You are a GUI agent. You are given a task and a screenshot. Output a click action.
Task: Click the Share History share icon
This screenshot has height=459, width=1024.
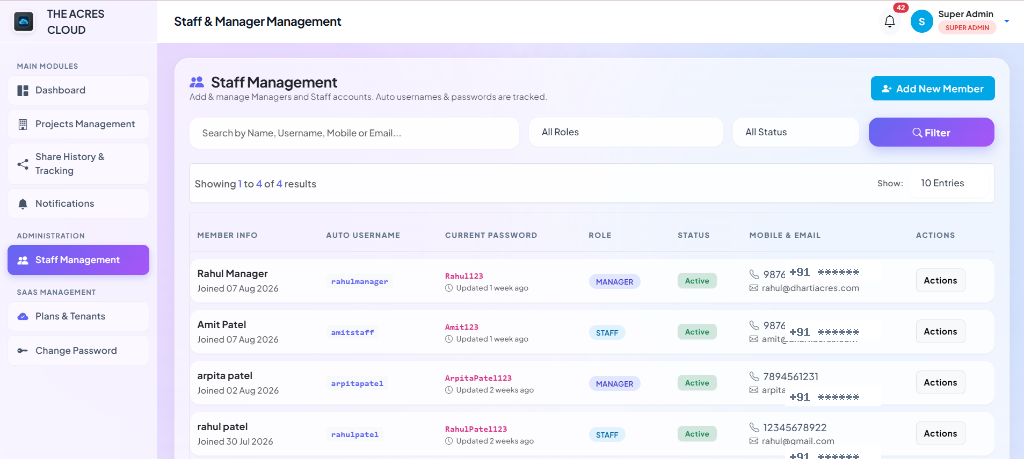tap(23, 164)
